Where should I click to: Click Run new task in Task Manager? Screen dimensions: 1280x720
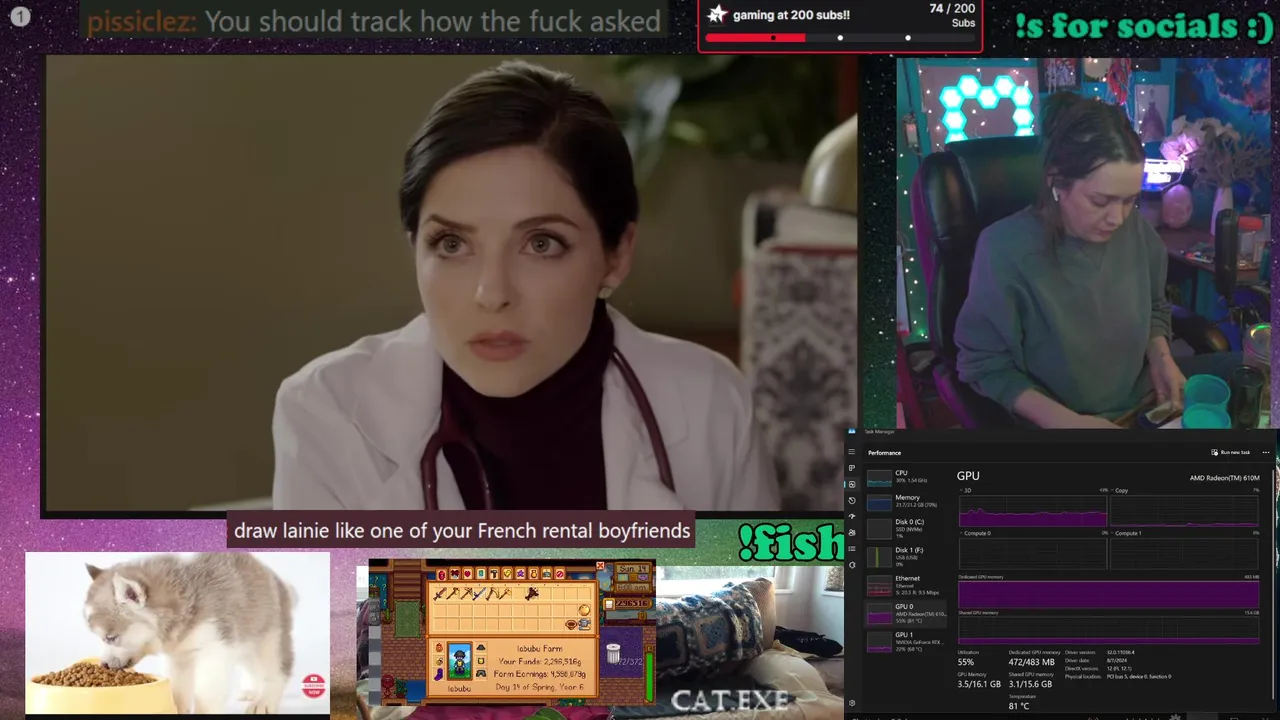[x=1231, y=453]
